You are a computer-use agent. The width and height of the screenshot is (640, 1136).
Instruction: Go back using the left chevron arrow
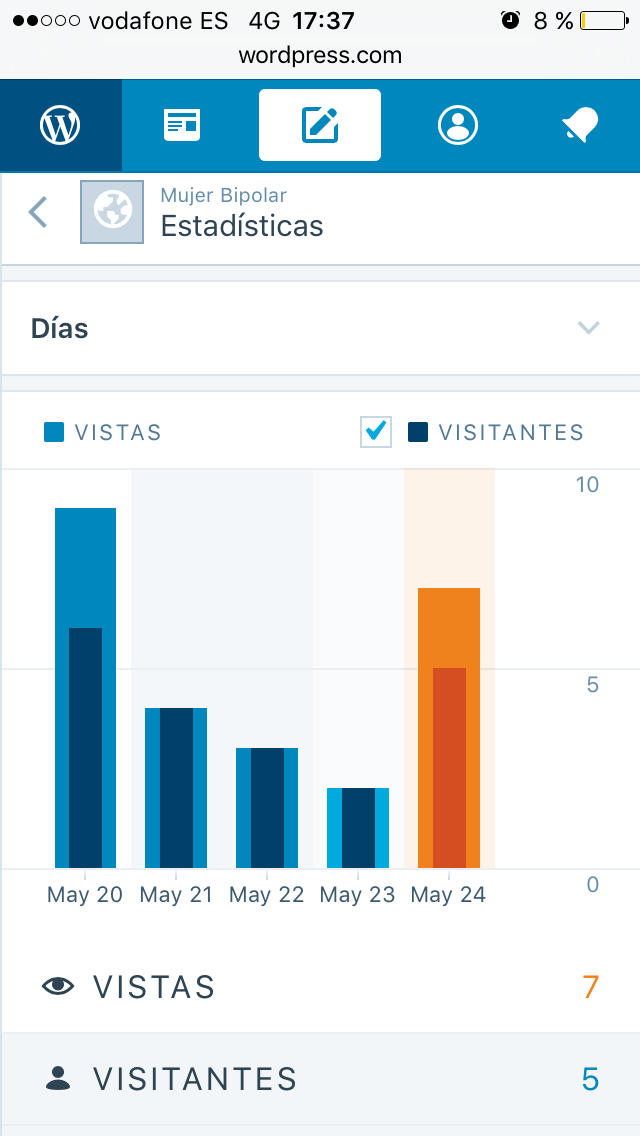38,212
